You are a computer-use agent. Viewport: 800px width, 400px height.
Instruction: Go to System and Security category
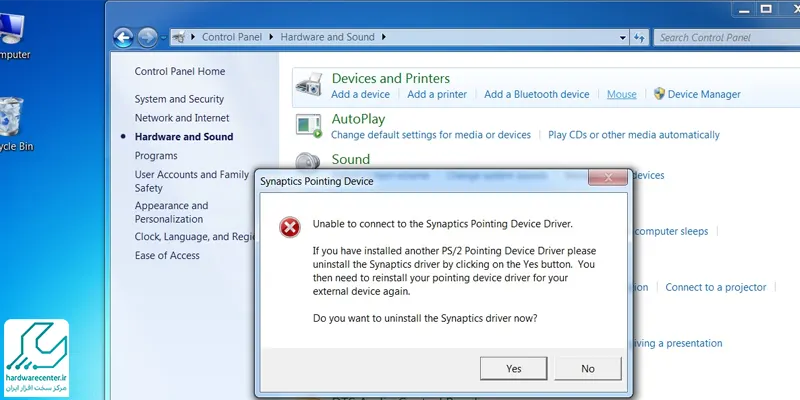179,99
